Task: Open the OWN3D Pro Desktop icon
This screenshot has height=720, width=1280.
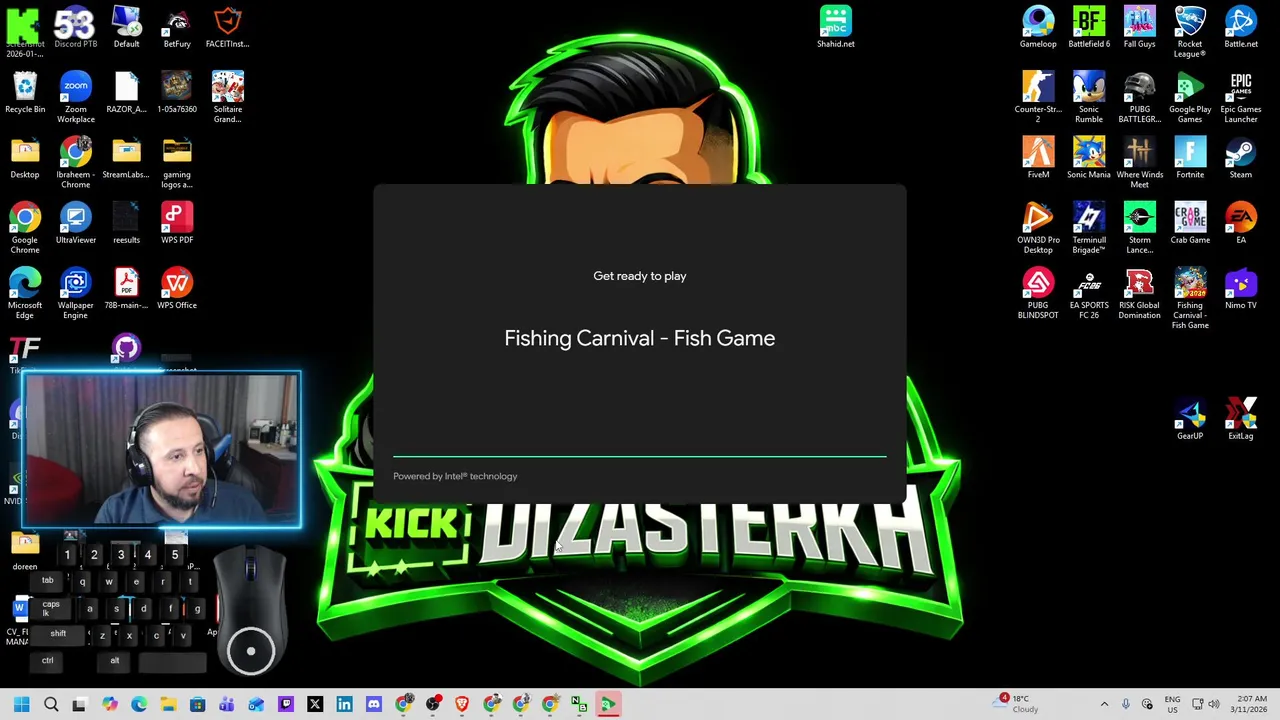Action: click(1038, 228)
